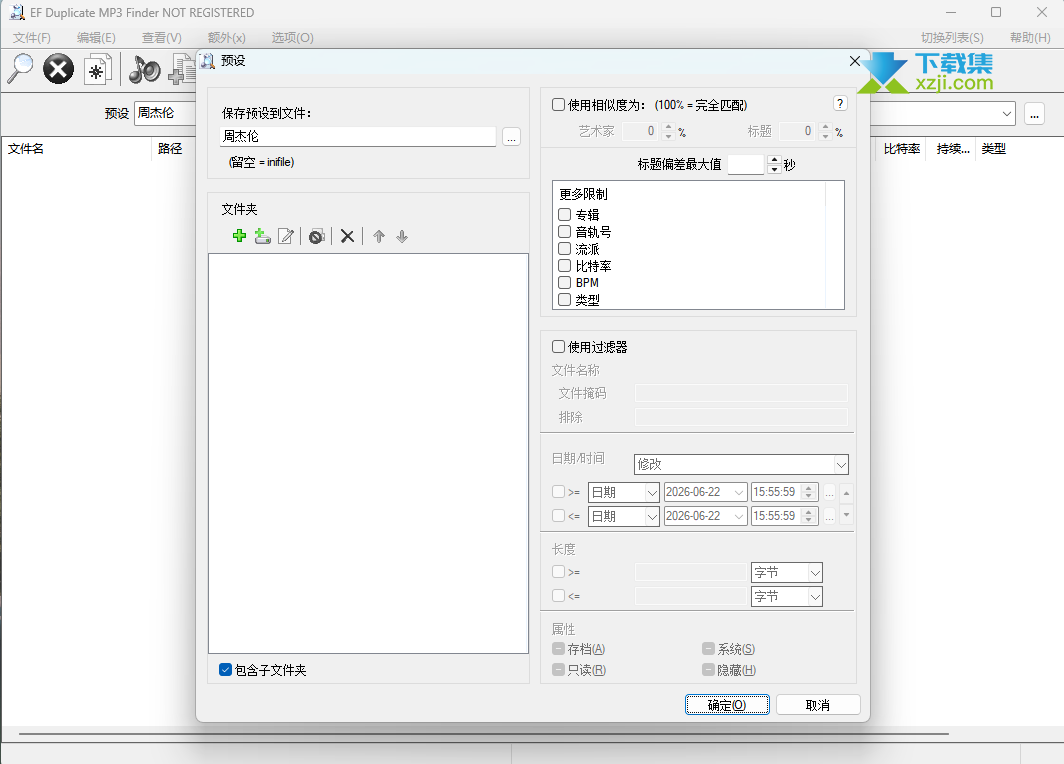Click the 标题偏差最大值 seconds input field
The height and width of the screenshot is (764, 1064).
coord(747,164)
